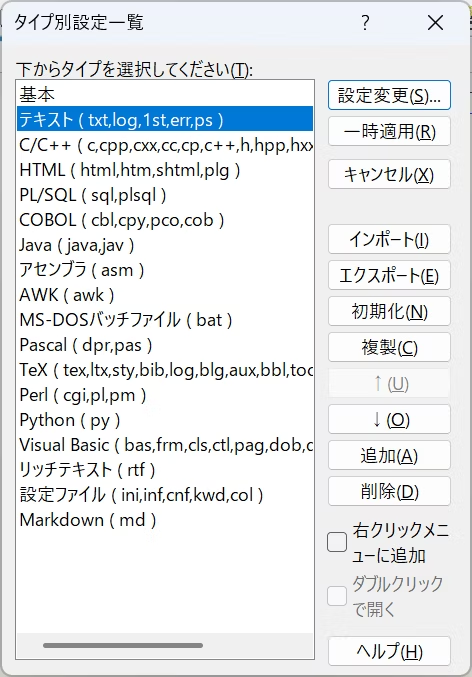
Task: Select the C/C++ type entry
Action: (165, 145)
